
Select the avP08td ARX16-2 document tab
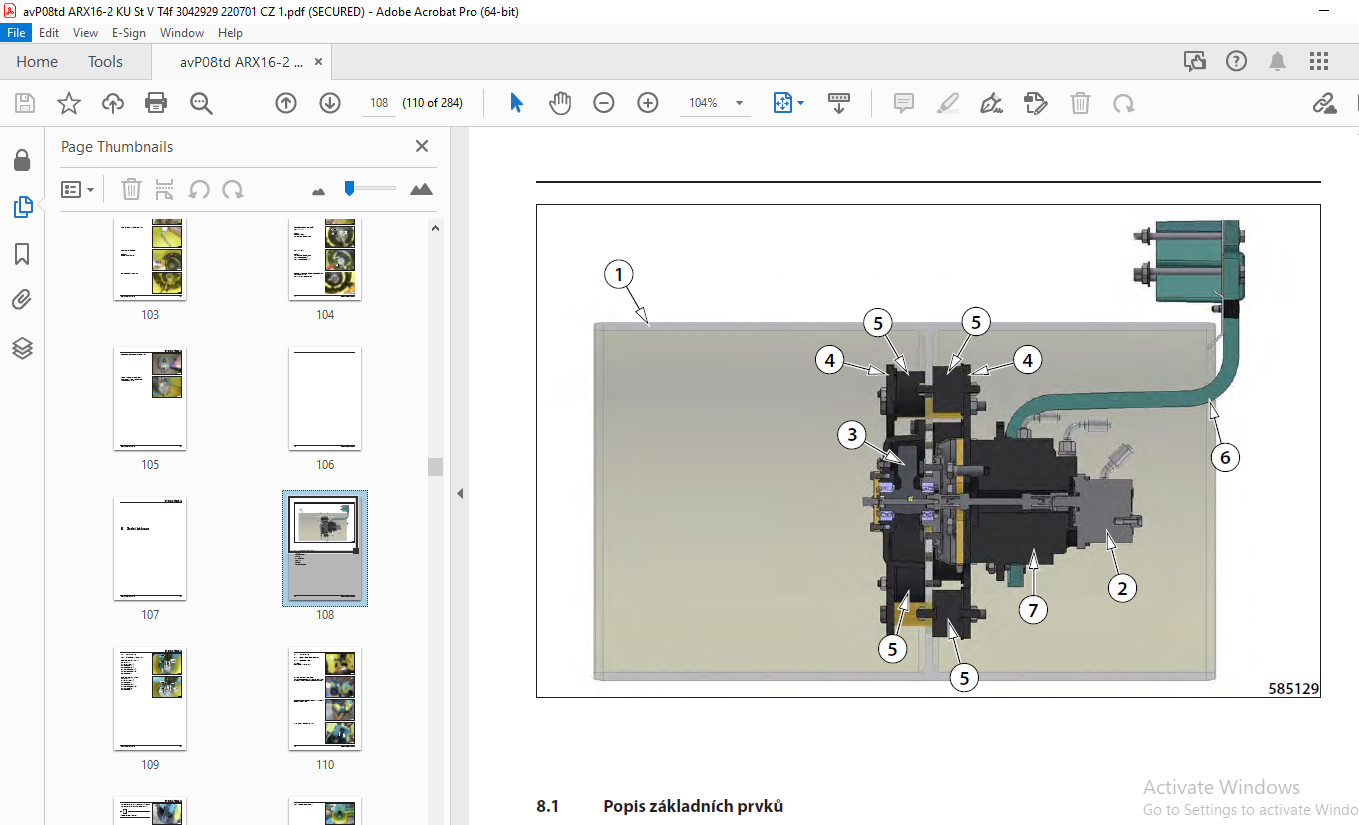[x=241, y=62]
